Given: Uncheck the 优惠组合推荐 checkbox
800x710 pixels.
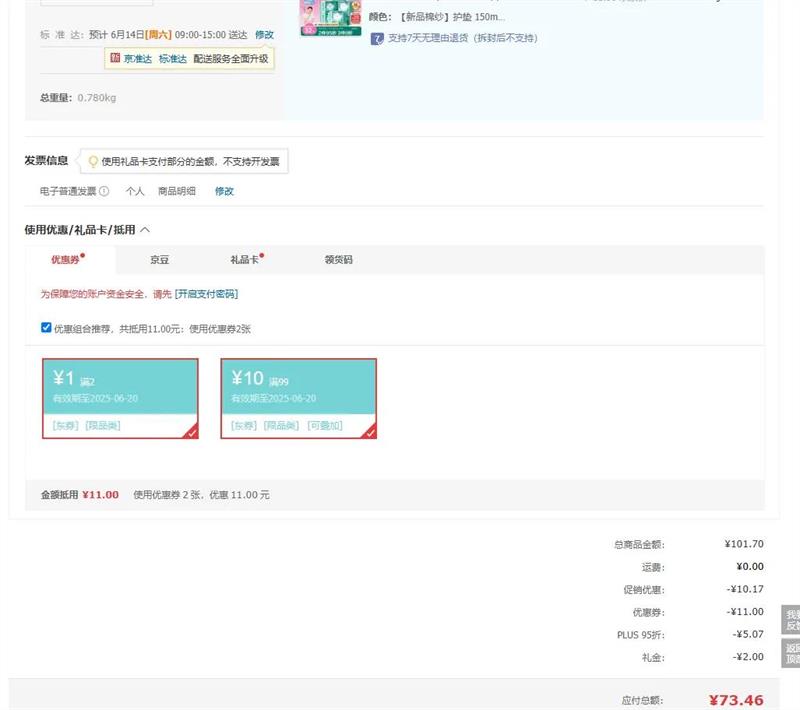Looking at the screenshot, I should (46, 327).
